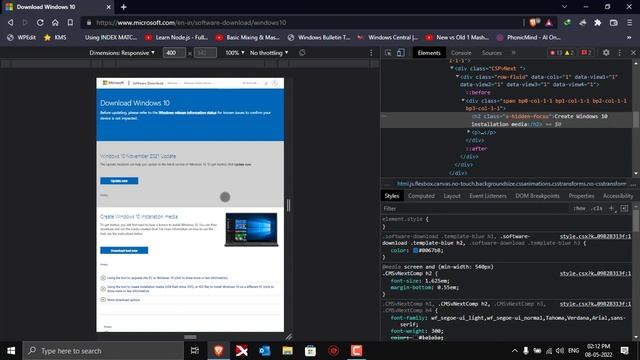This screenshot has height=360, width=640.
Task: Open DevTools settings gear
Action: [x=606, y=53]
